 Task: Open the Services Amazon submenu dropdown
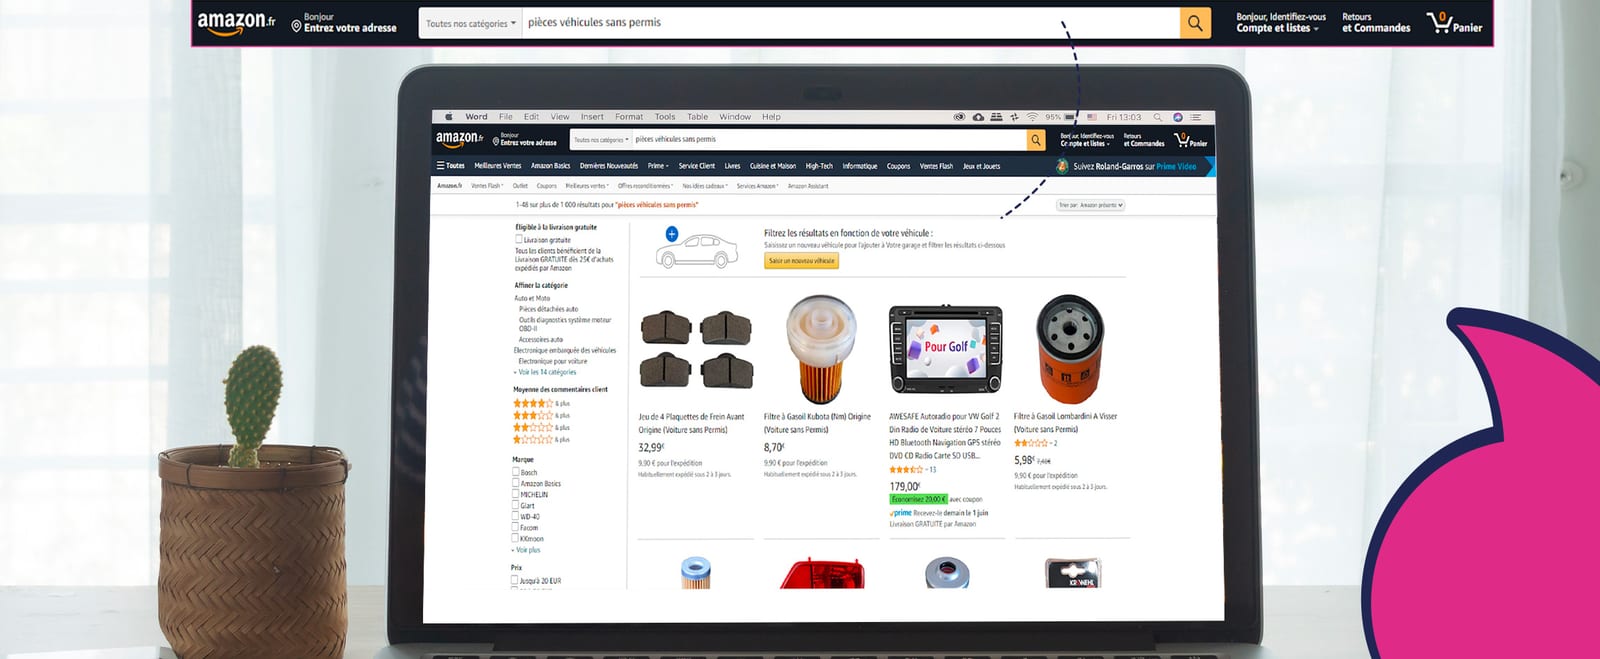click(757, 186)
